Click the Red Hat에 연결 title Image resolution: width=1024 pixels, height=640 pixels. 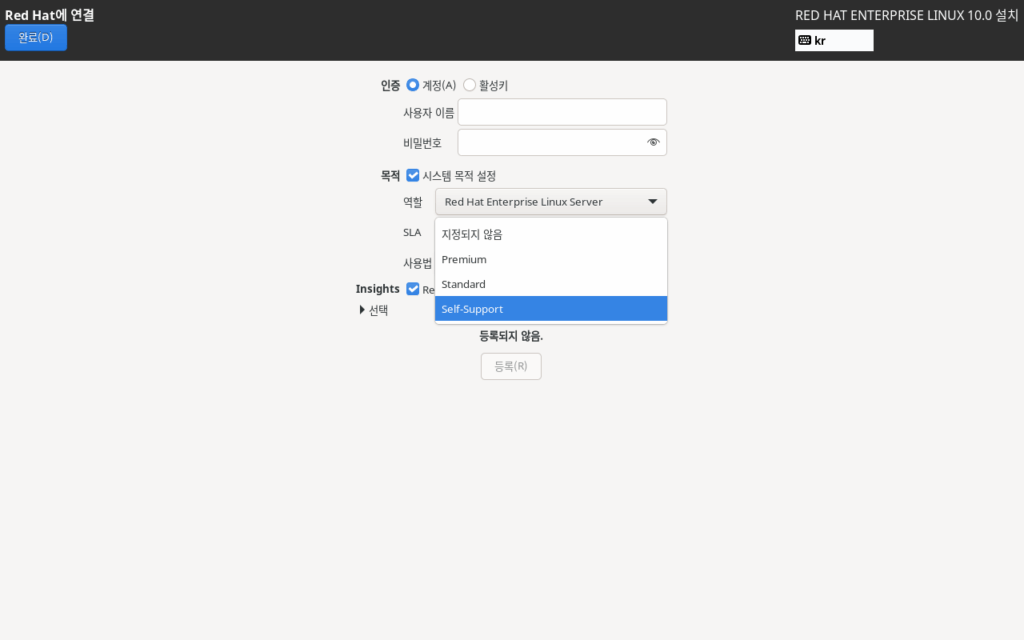(x=56, y=15)
